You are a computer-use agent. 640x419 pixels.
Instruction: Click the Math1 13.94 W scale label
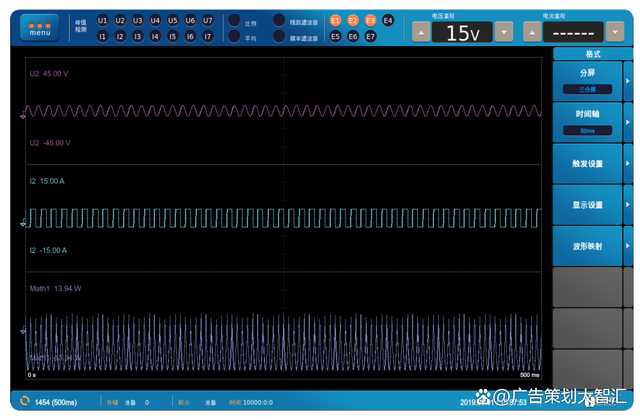click(55, 288)
